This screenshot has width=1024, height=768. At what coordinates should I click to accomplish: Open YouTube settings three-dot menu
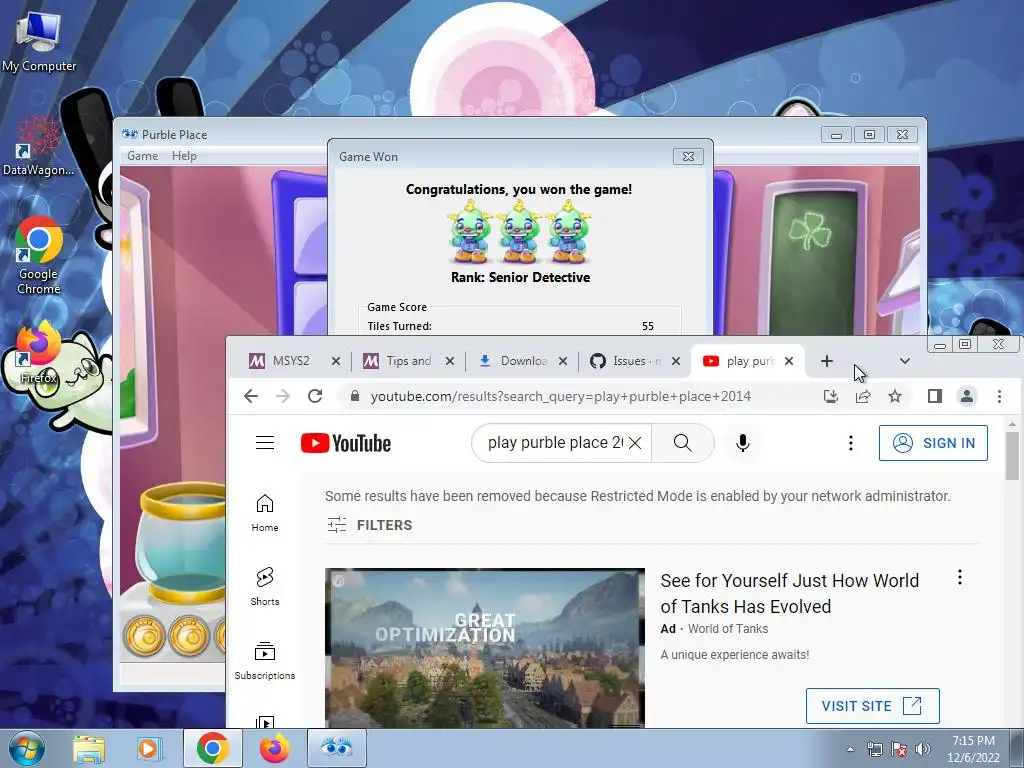click(x=850, y=443)
